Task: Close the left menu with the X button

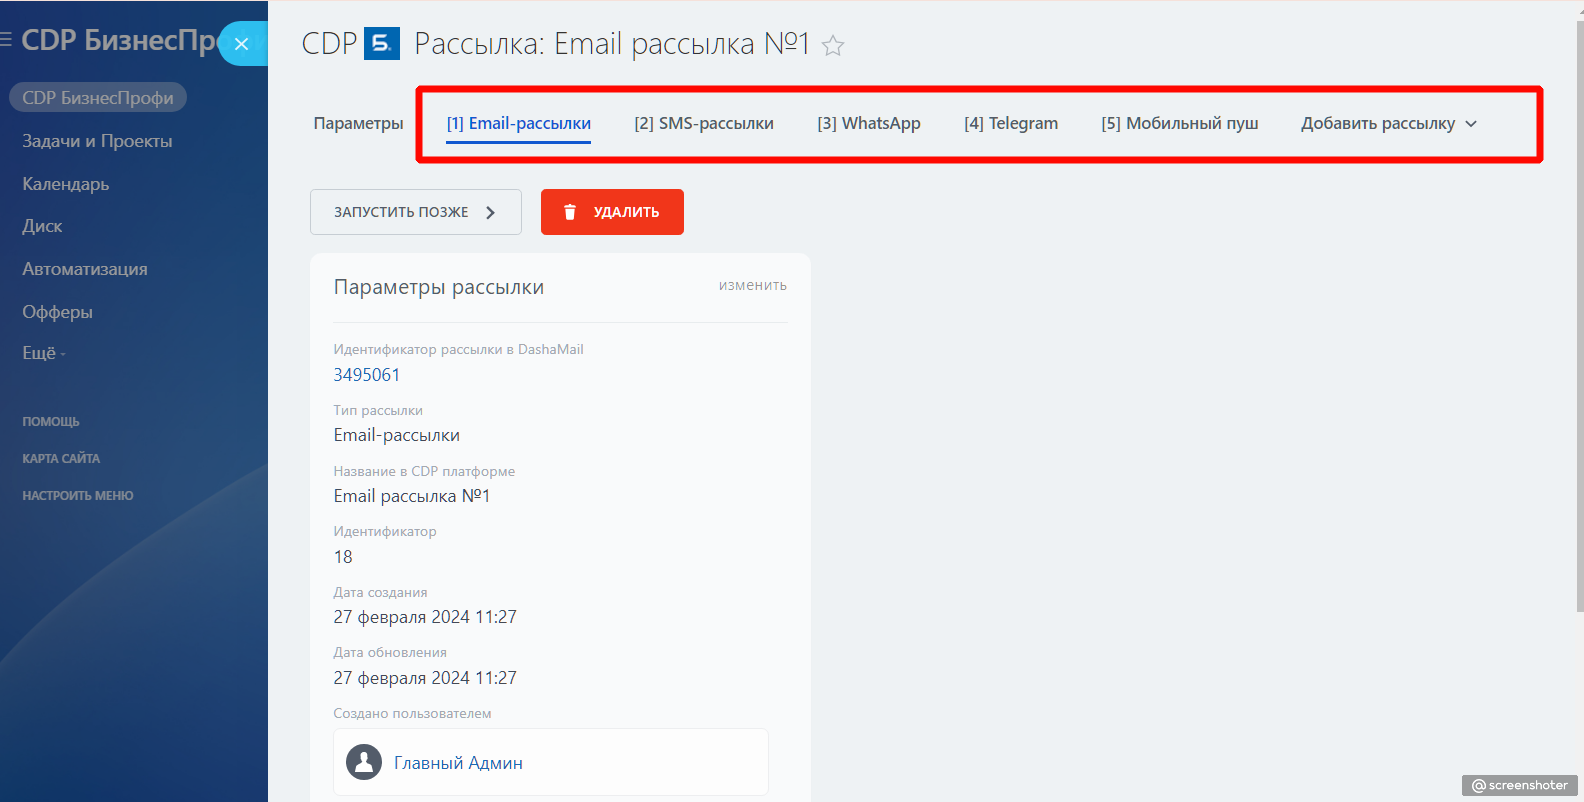Action: pos(242,44)
